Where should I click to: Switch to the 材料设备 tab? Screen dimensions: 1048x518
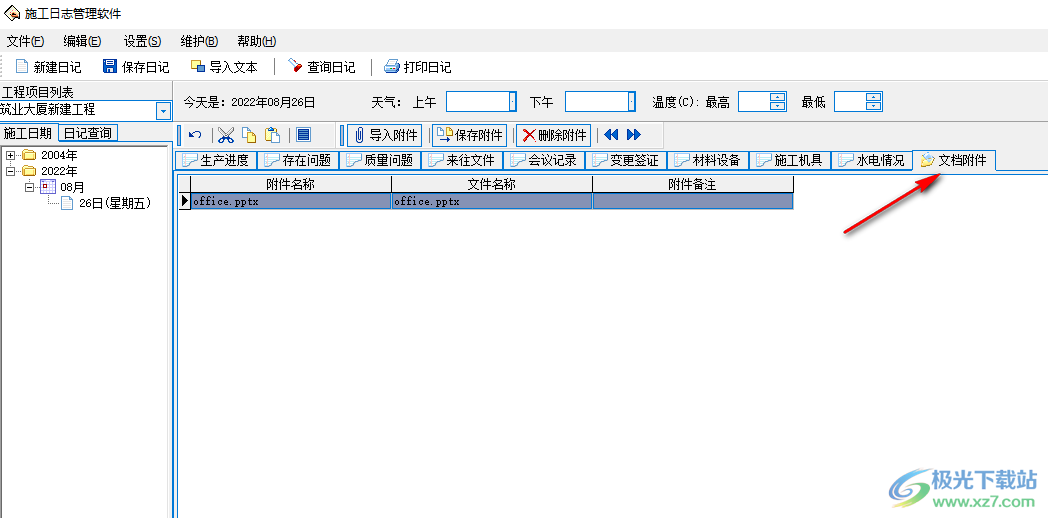(x=708, y=160)
